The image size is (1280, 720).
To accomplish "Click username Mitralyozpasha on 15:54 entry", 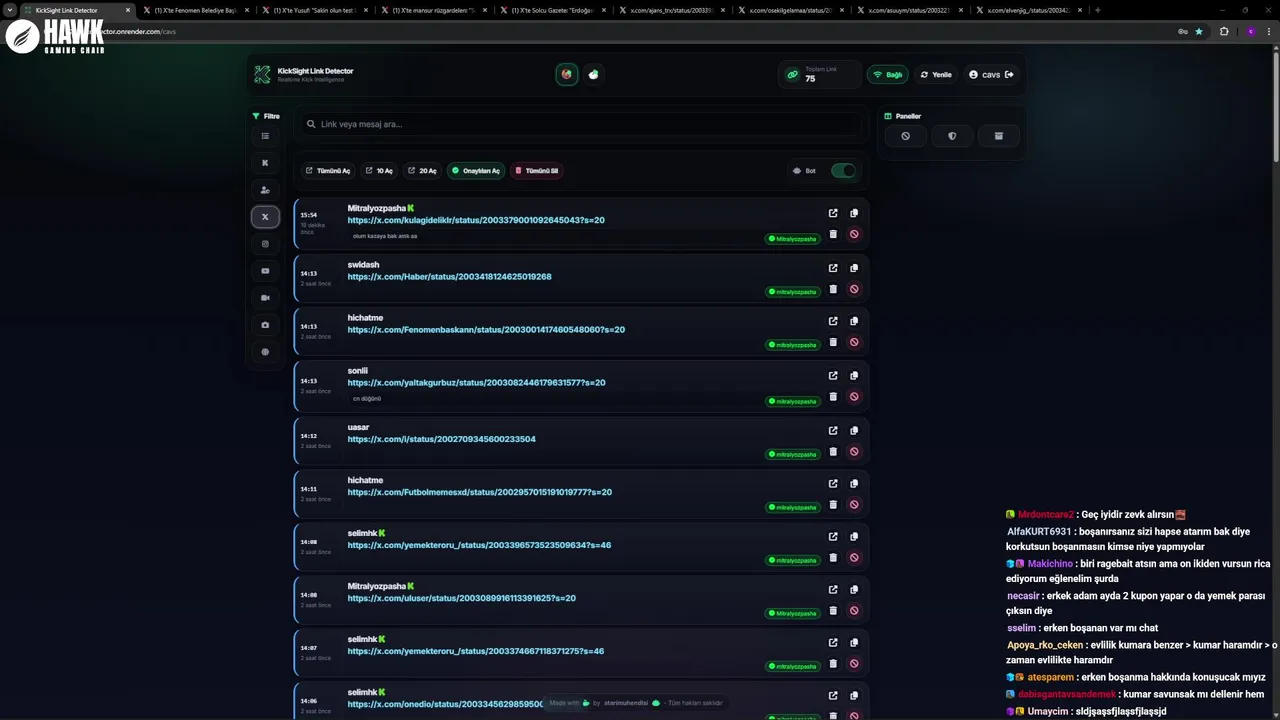I will 377,209.
